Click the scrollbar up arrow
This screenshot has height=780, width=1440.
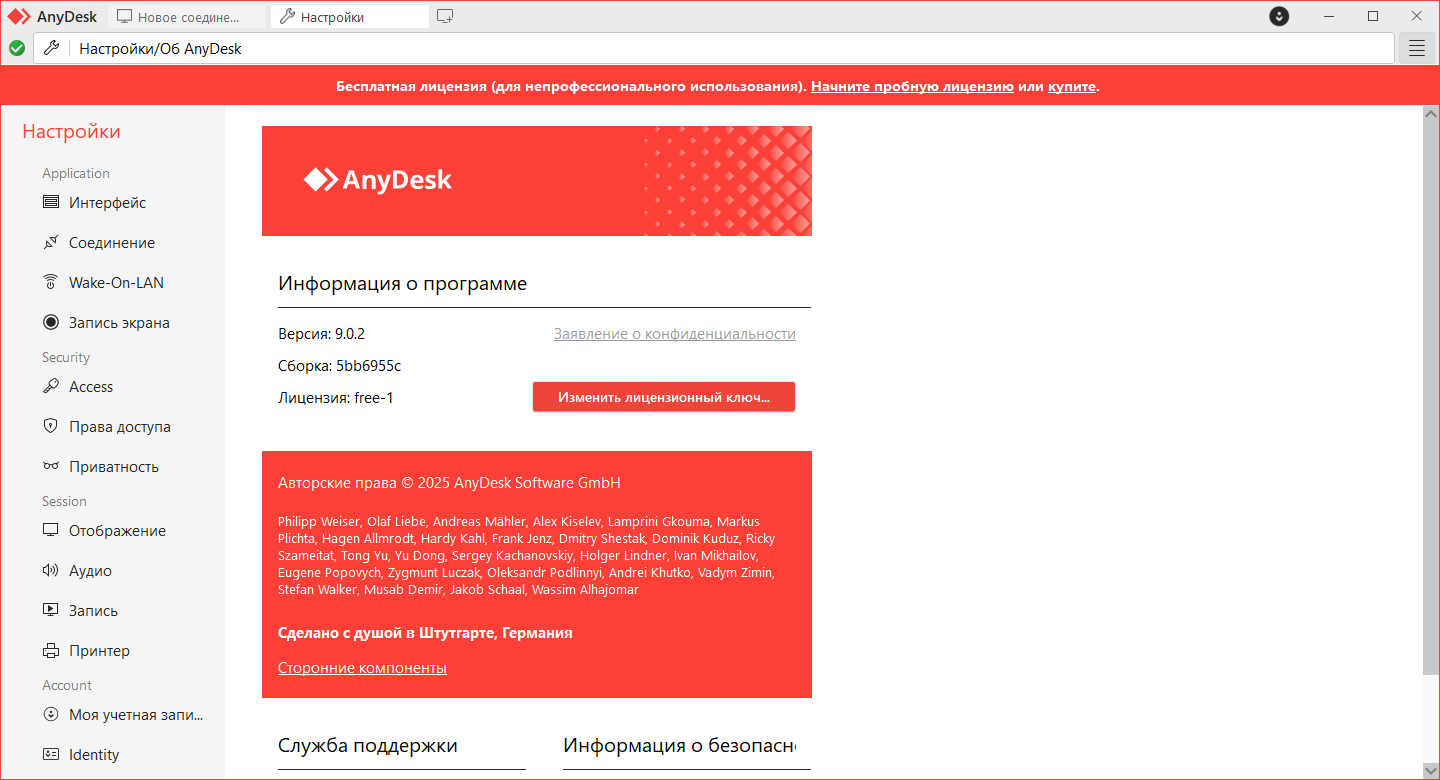tap(1431, 112)
